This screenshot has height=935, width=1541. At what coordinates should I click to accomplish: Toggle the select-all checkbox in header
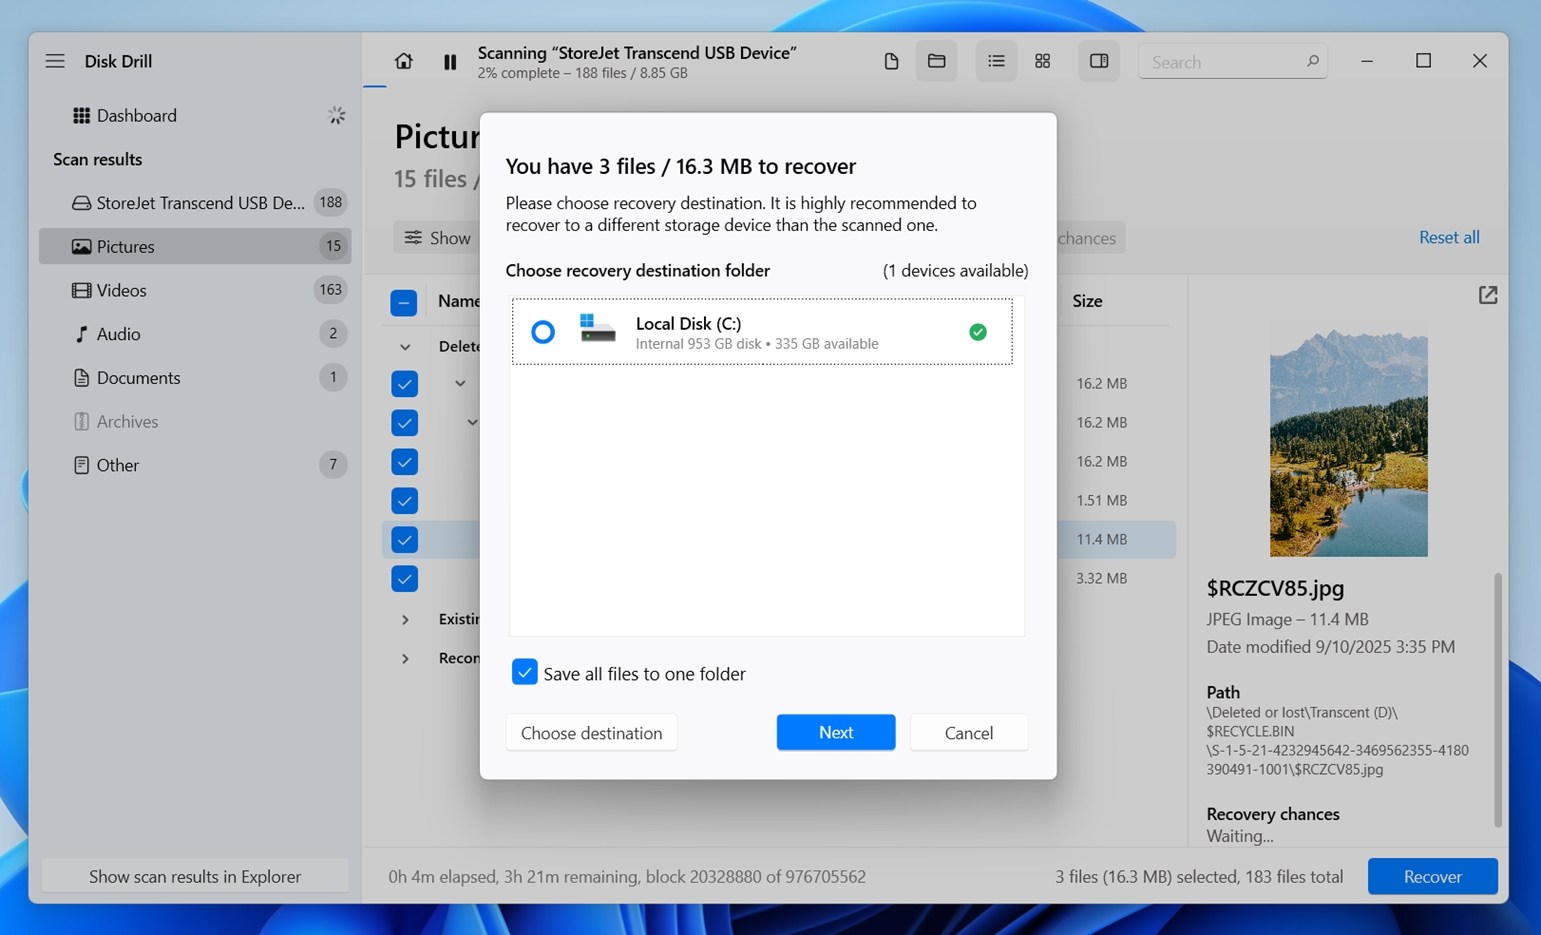(x=404, y=302)
